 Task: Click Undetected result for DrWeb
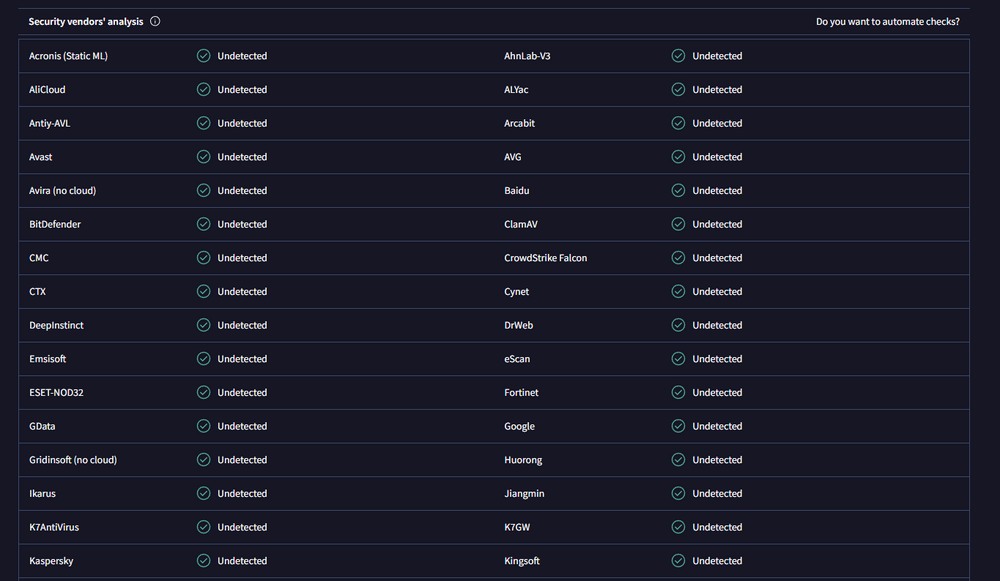[x=717, y=325]
